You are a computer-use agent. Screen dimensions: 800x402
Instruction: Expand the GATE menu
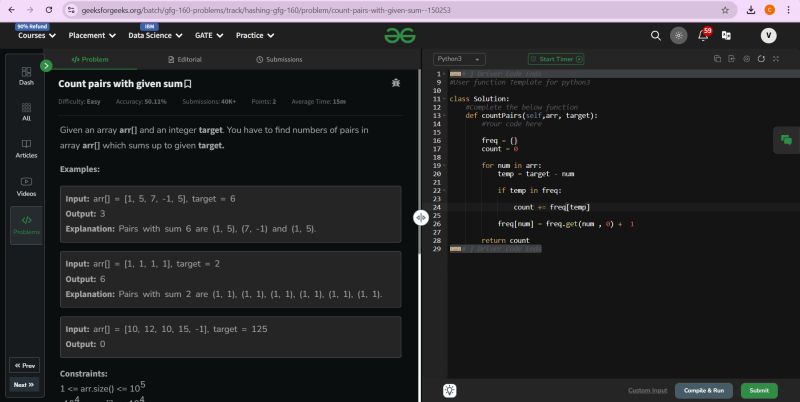(x=209, y=35)
